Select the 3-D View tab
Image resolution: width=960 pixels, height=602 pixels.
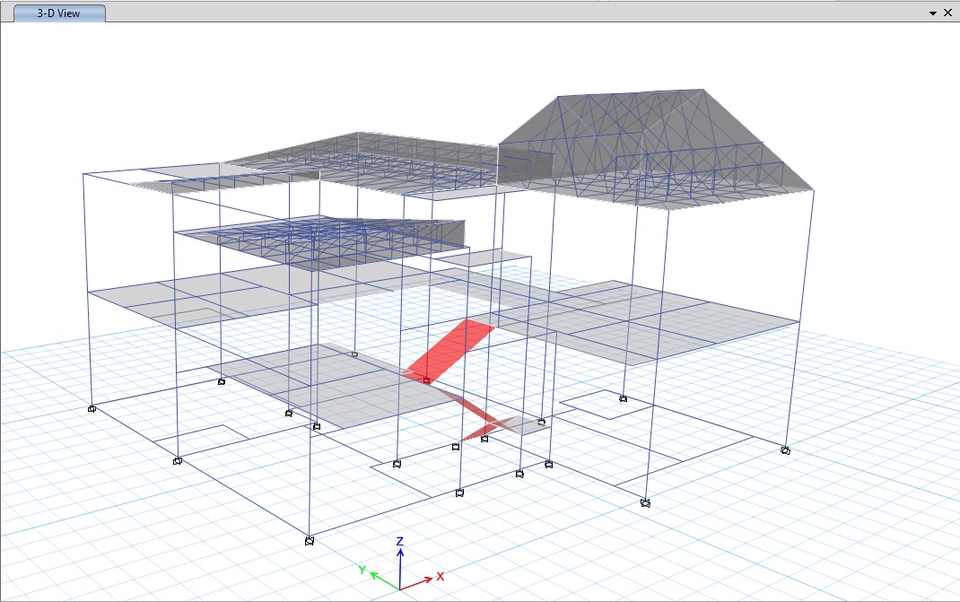click(59, 13)
